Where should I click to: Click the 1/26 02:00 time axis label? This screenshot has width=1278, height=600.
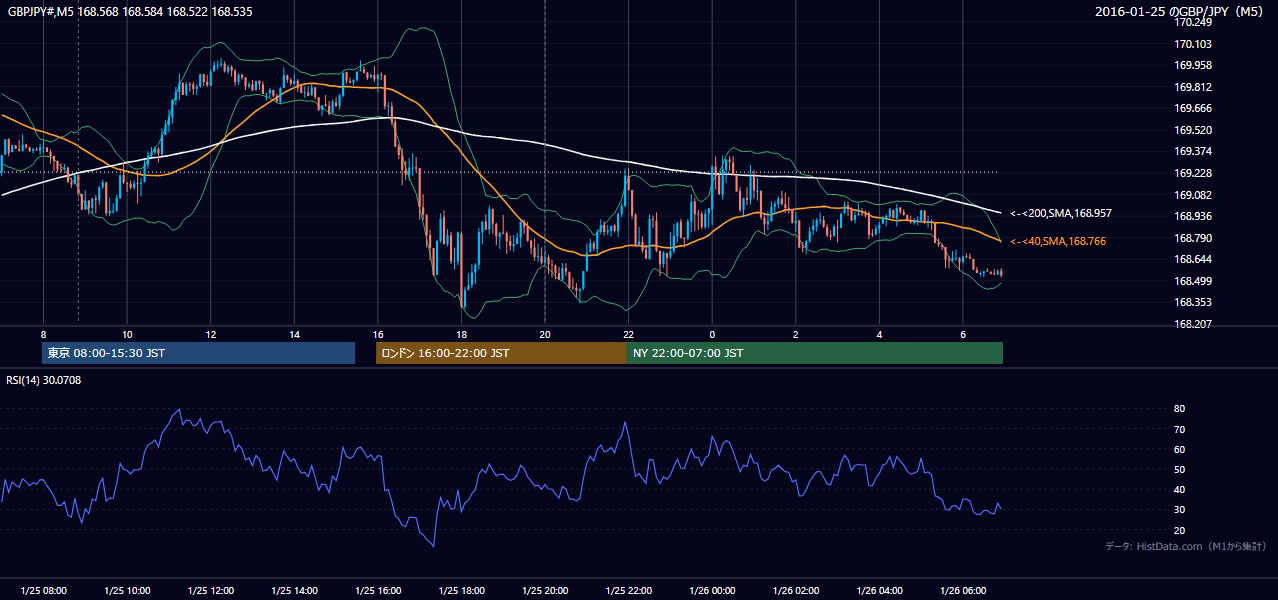click(x=796, y=591)
